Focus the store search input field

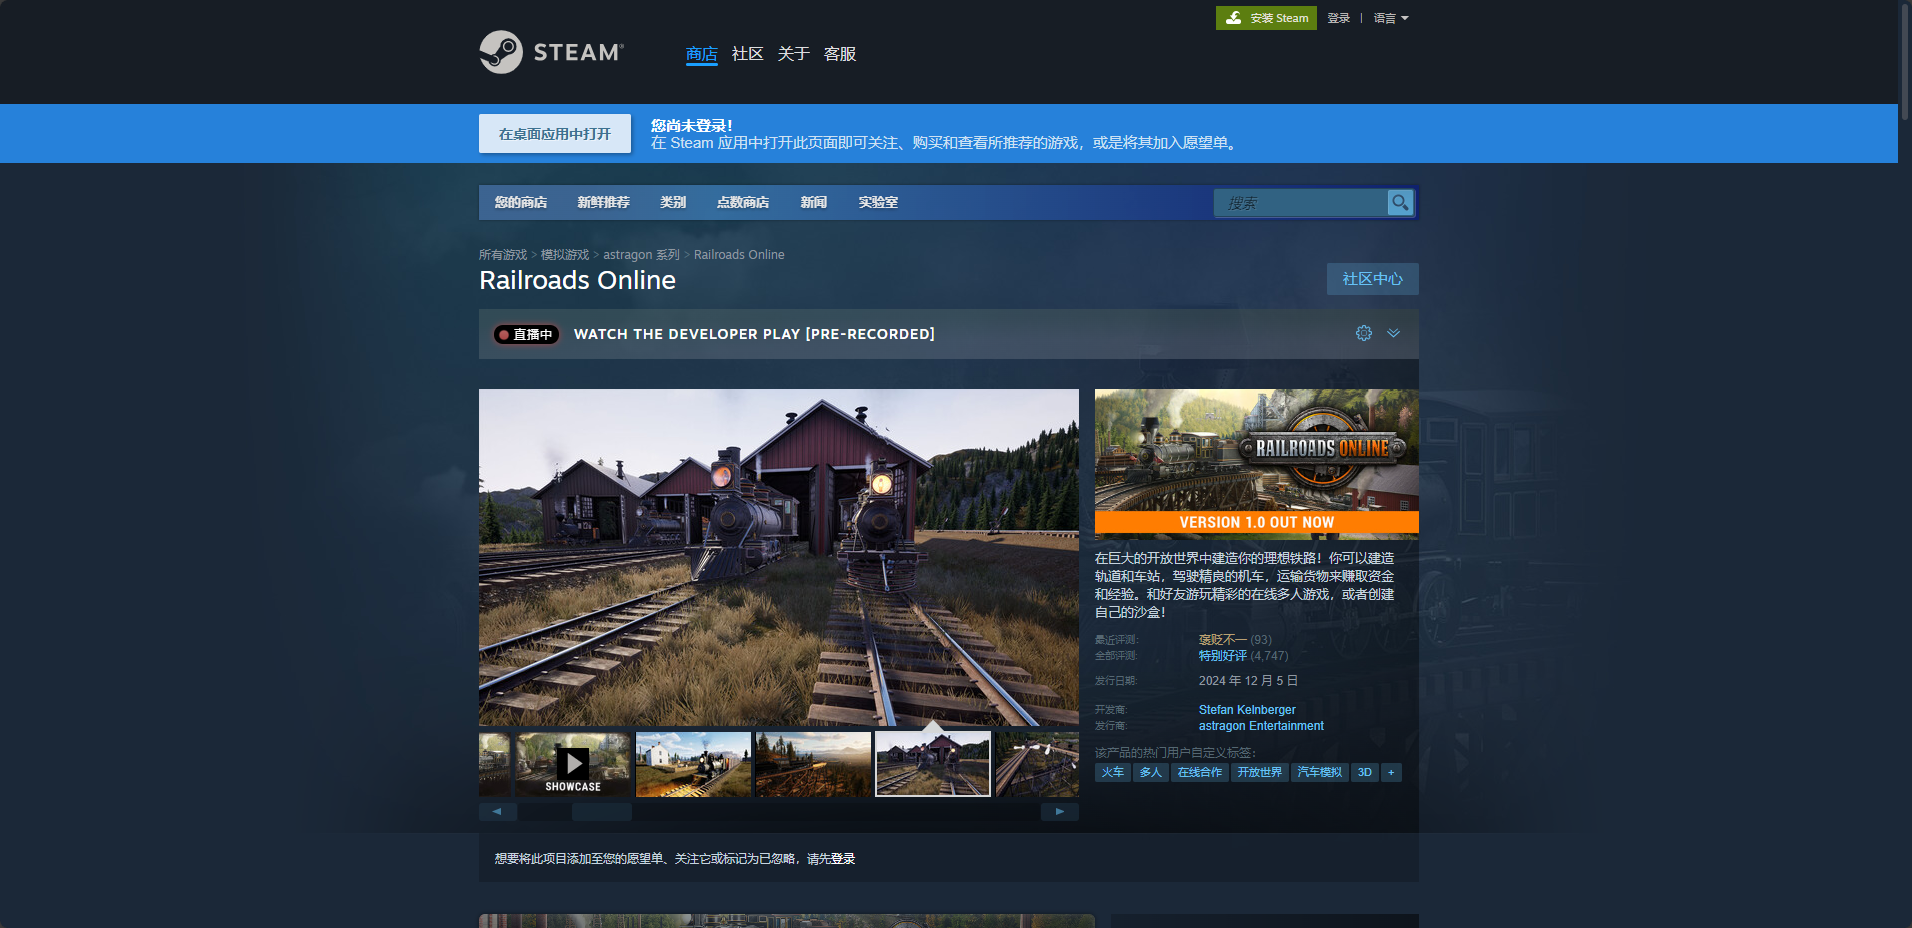click(x=1301, y=203)
